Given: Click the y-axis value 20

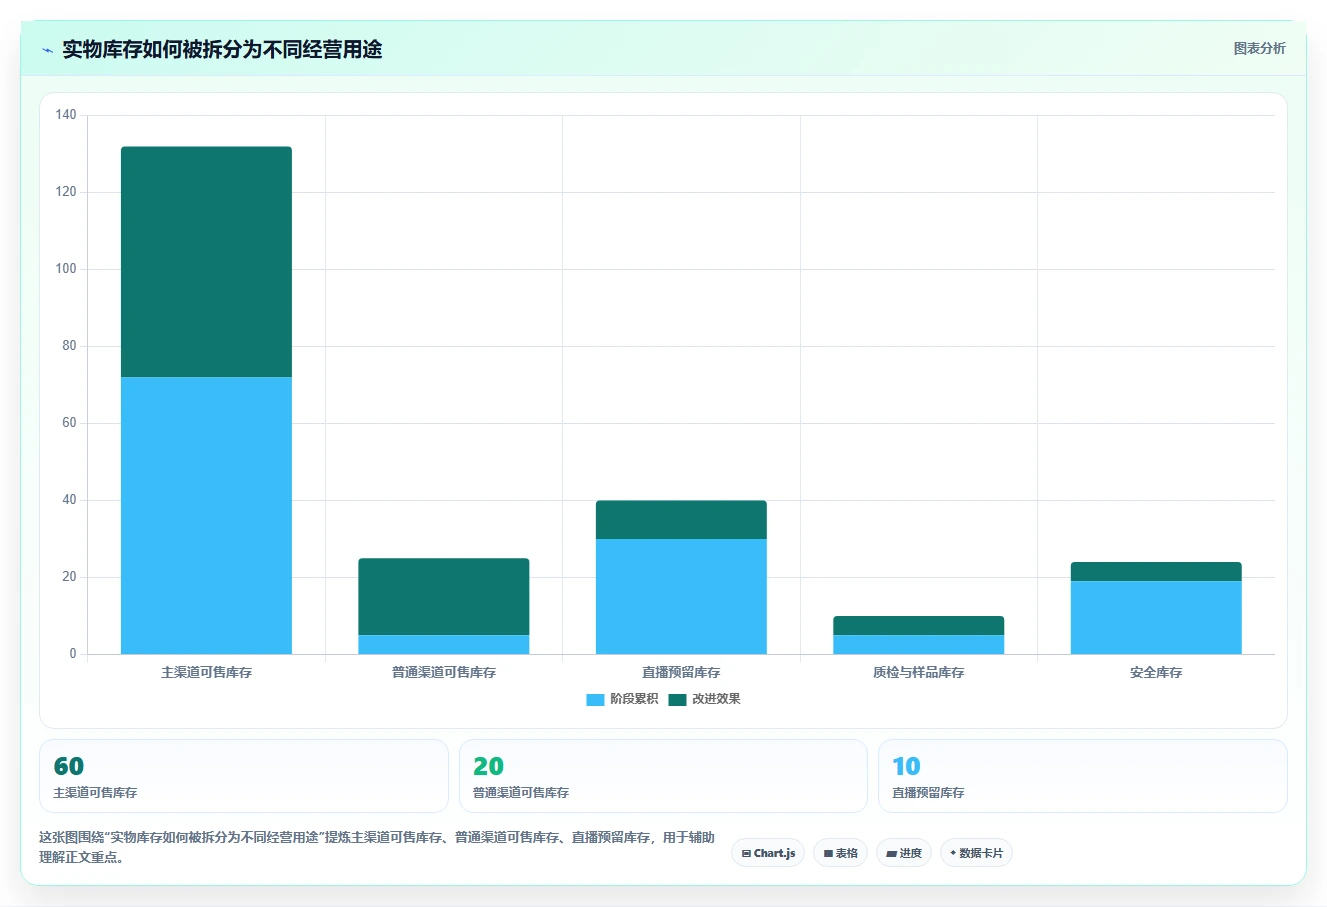Looking at the screenshot, I should (x=69, y=577).
